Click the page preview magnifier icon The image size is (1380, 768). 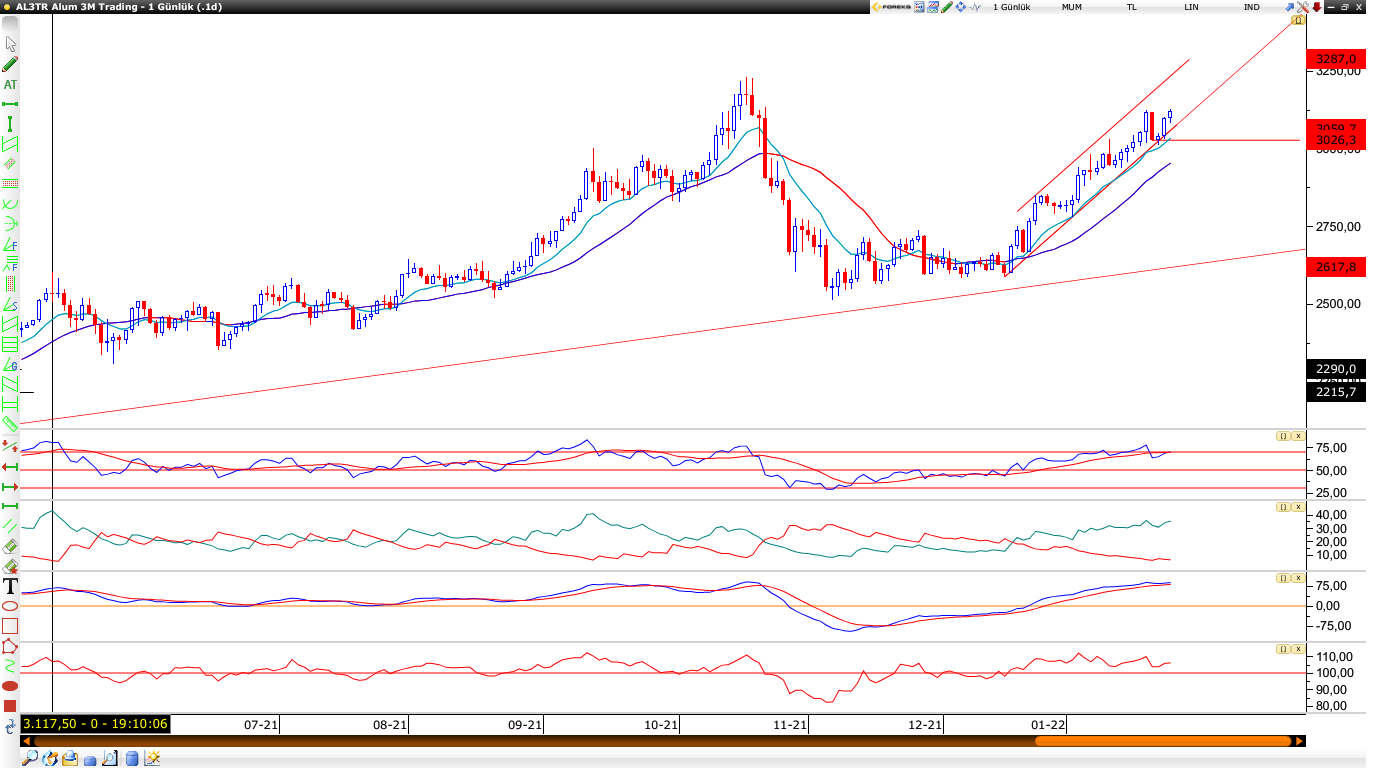[110, 758]
